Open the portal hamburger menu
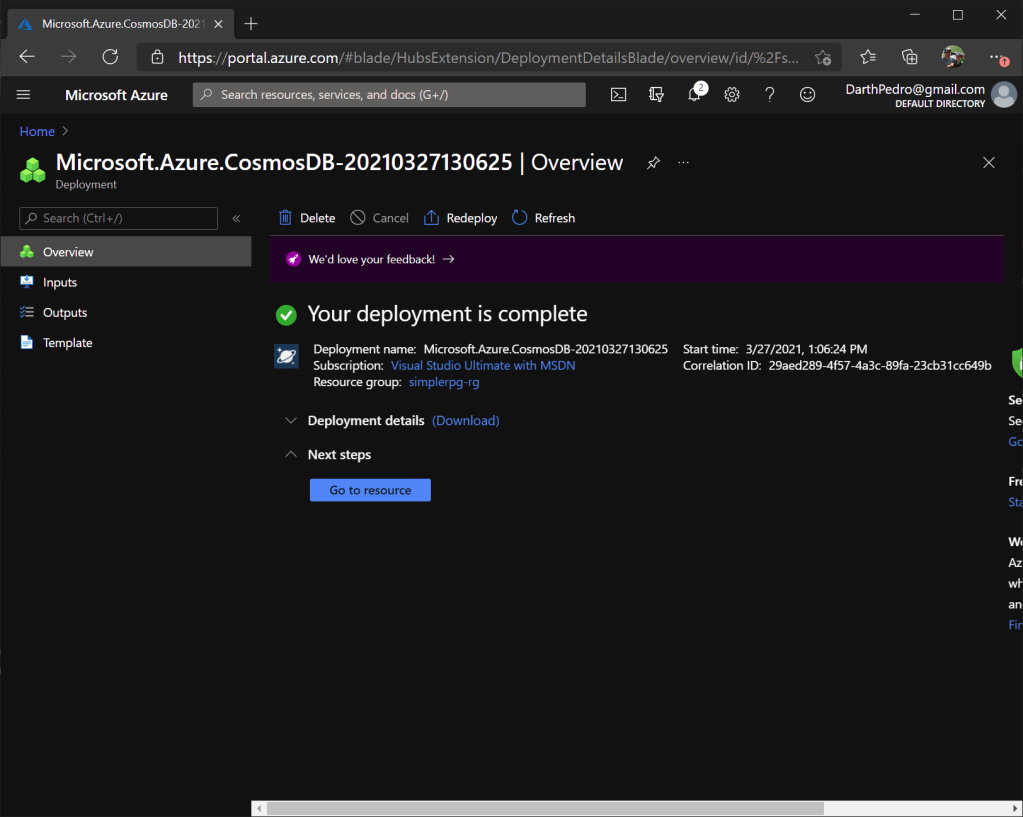This screenshot has width=1023, height=817. pos(24,95)
